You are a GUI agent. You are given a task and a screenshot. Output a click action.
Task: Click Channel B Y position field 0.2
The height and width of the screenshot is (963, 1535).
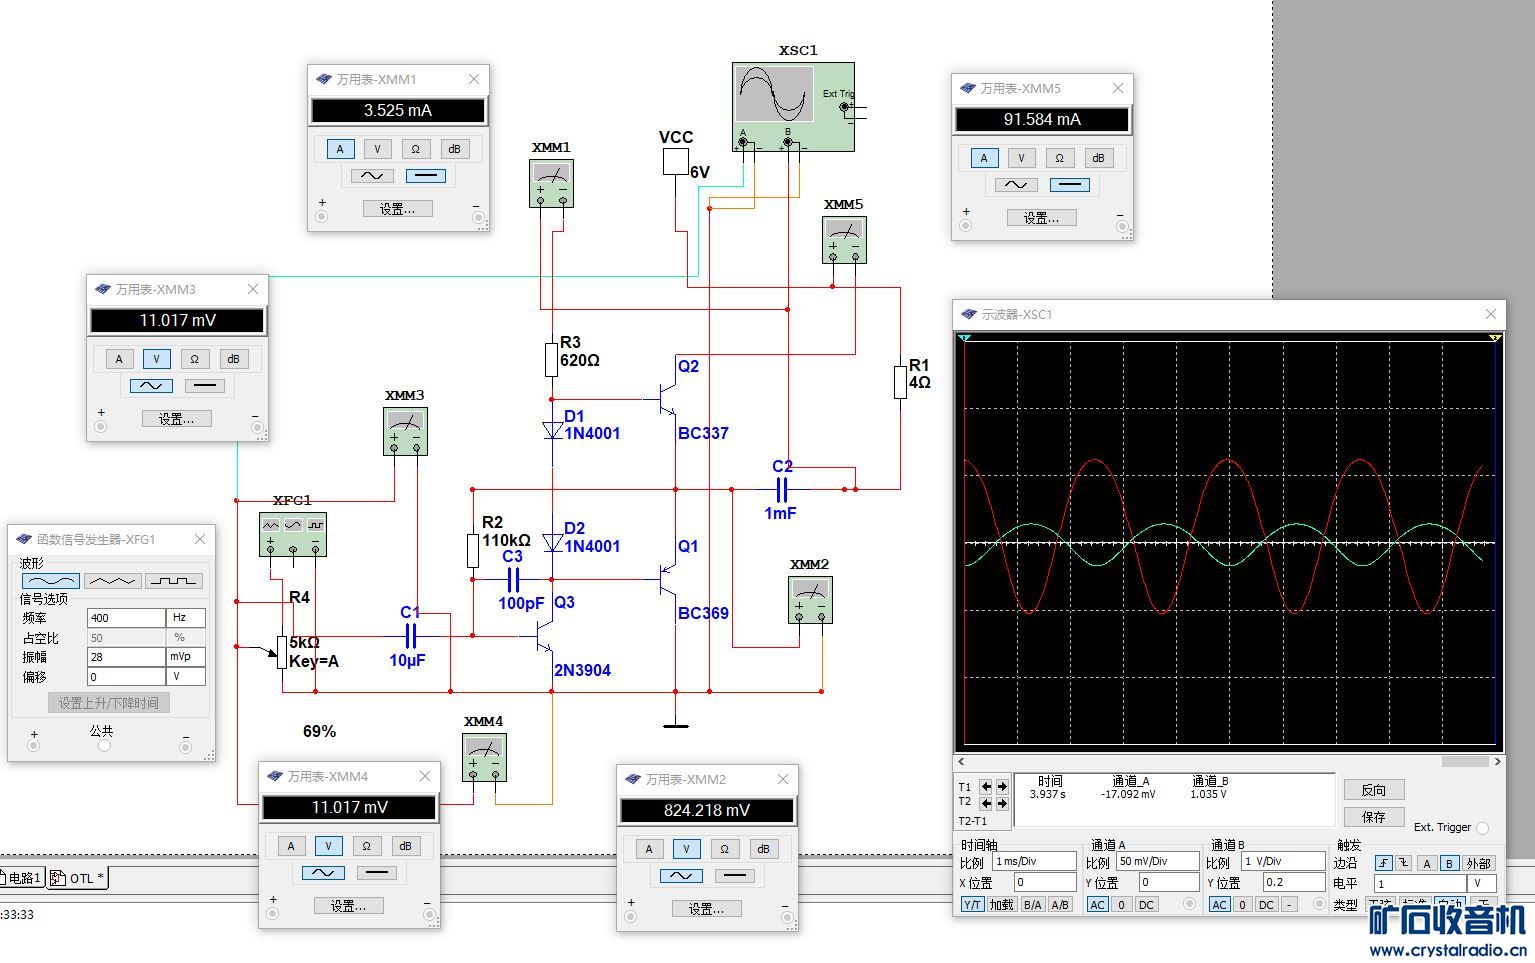(1294, 883)
